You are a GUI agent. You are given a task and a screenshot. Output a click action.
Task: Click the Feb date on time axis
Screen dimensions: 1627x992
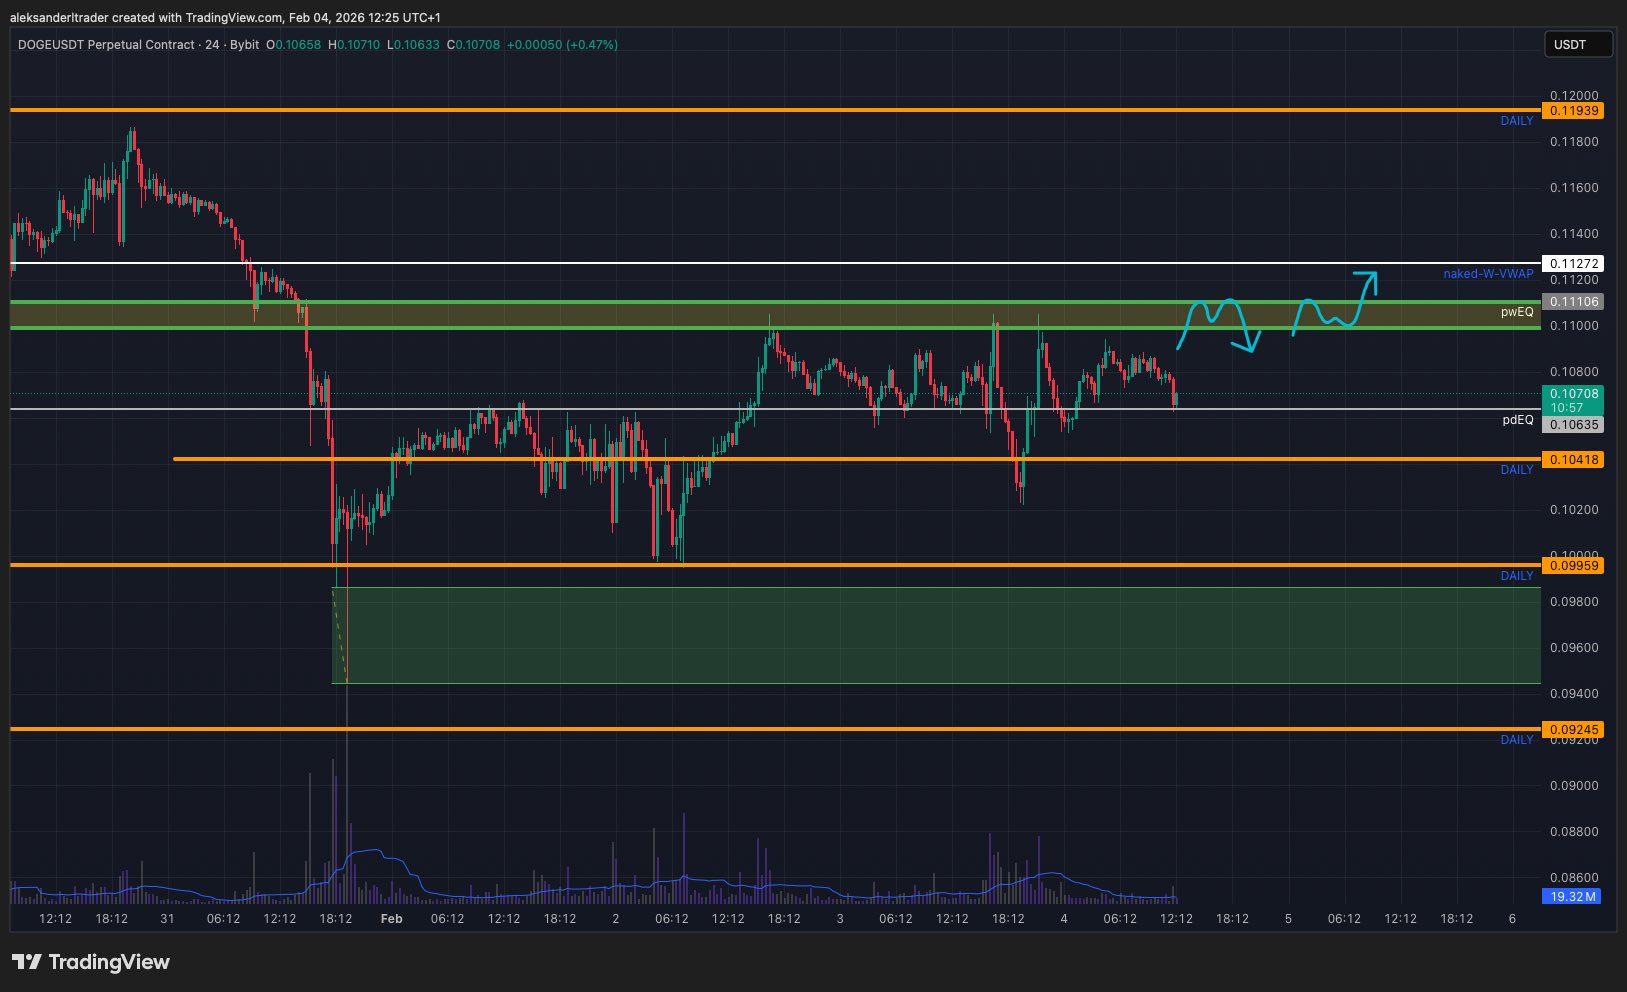[x=392, y=919]
